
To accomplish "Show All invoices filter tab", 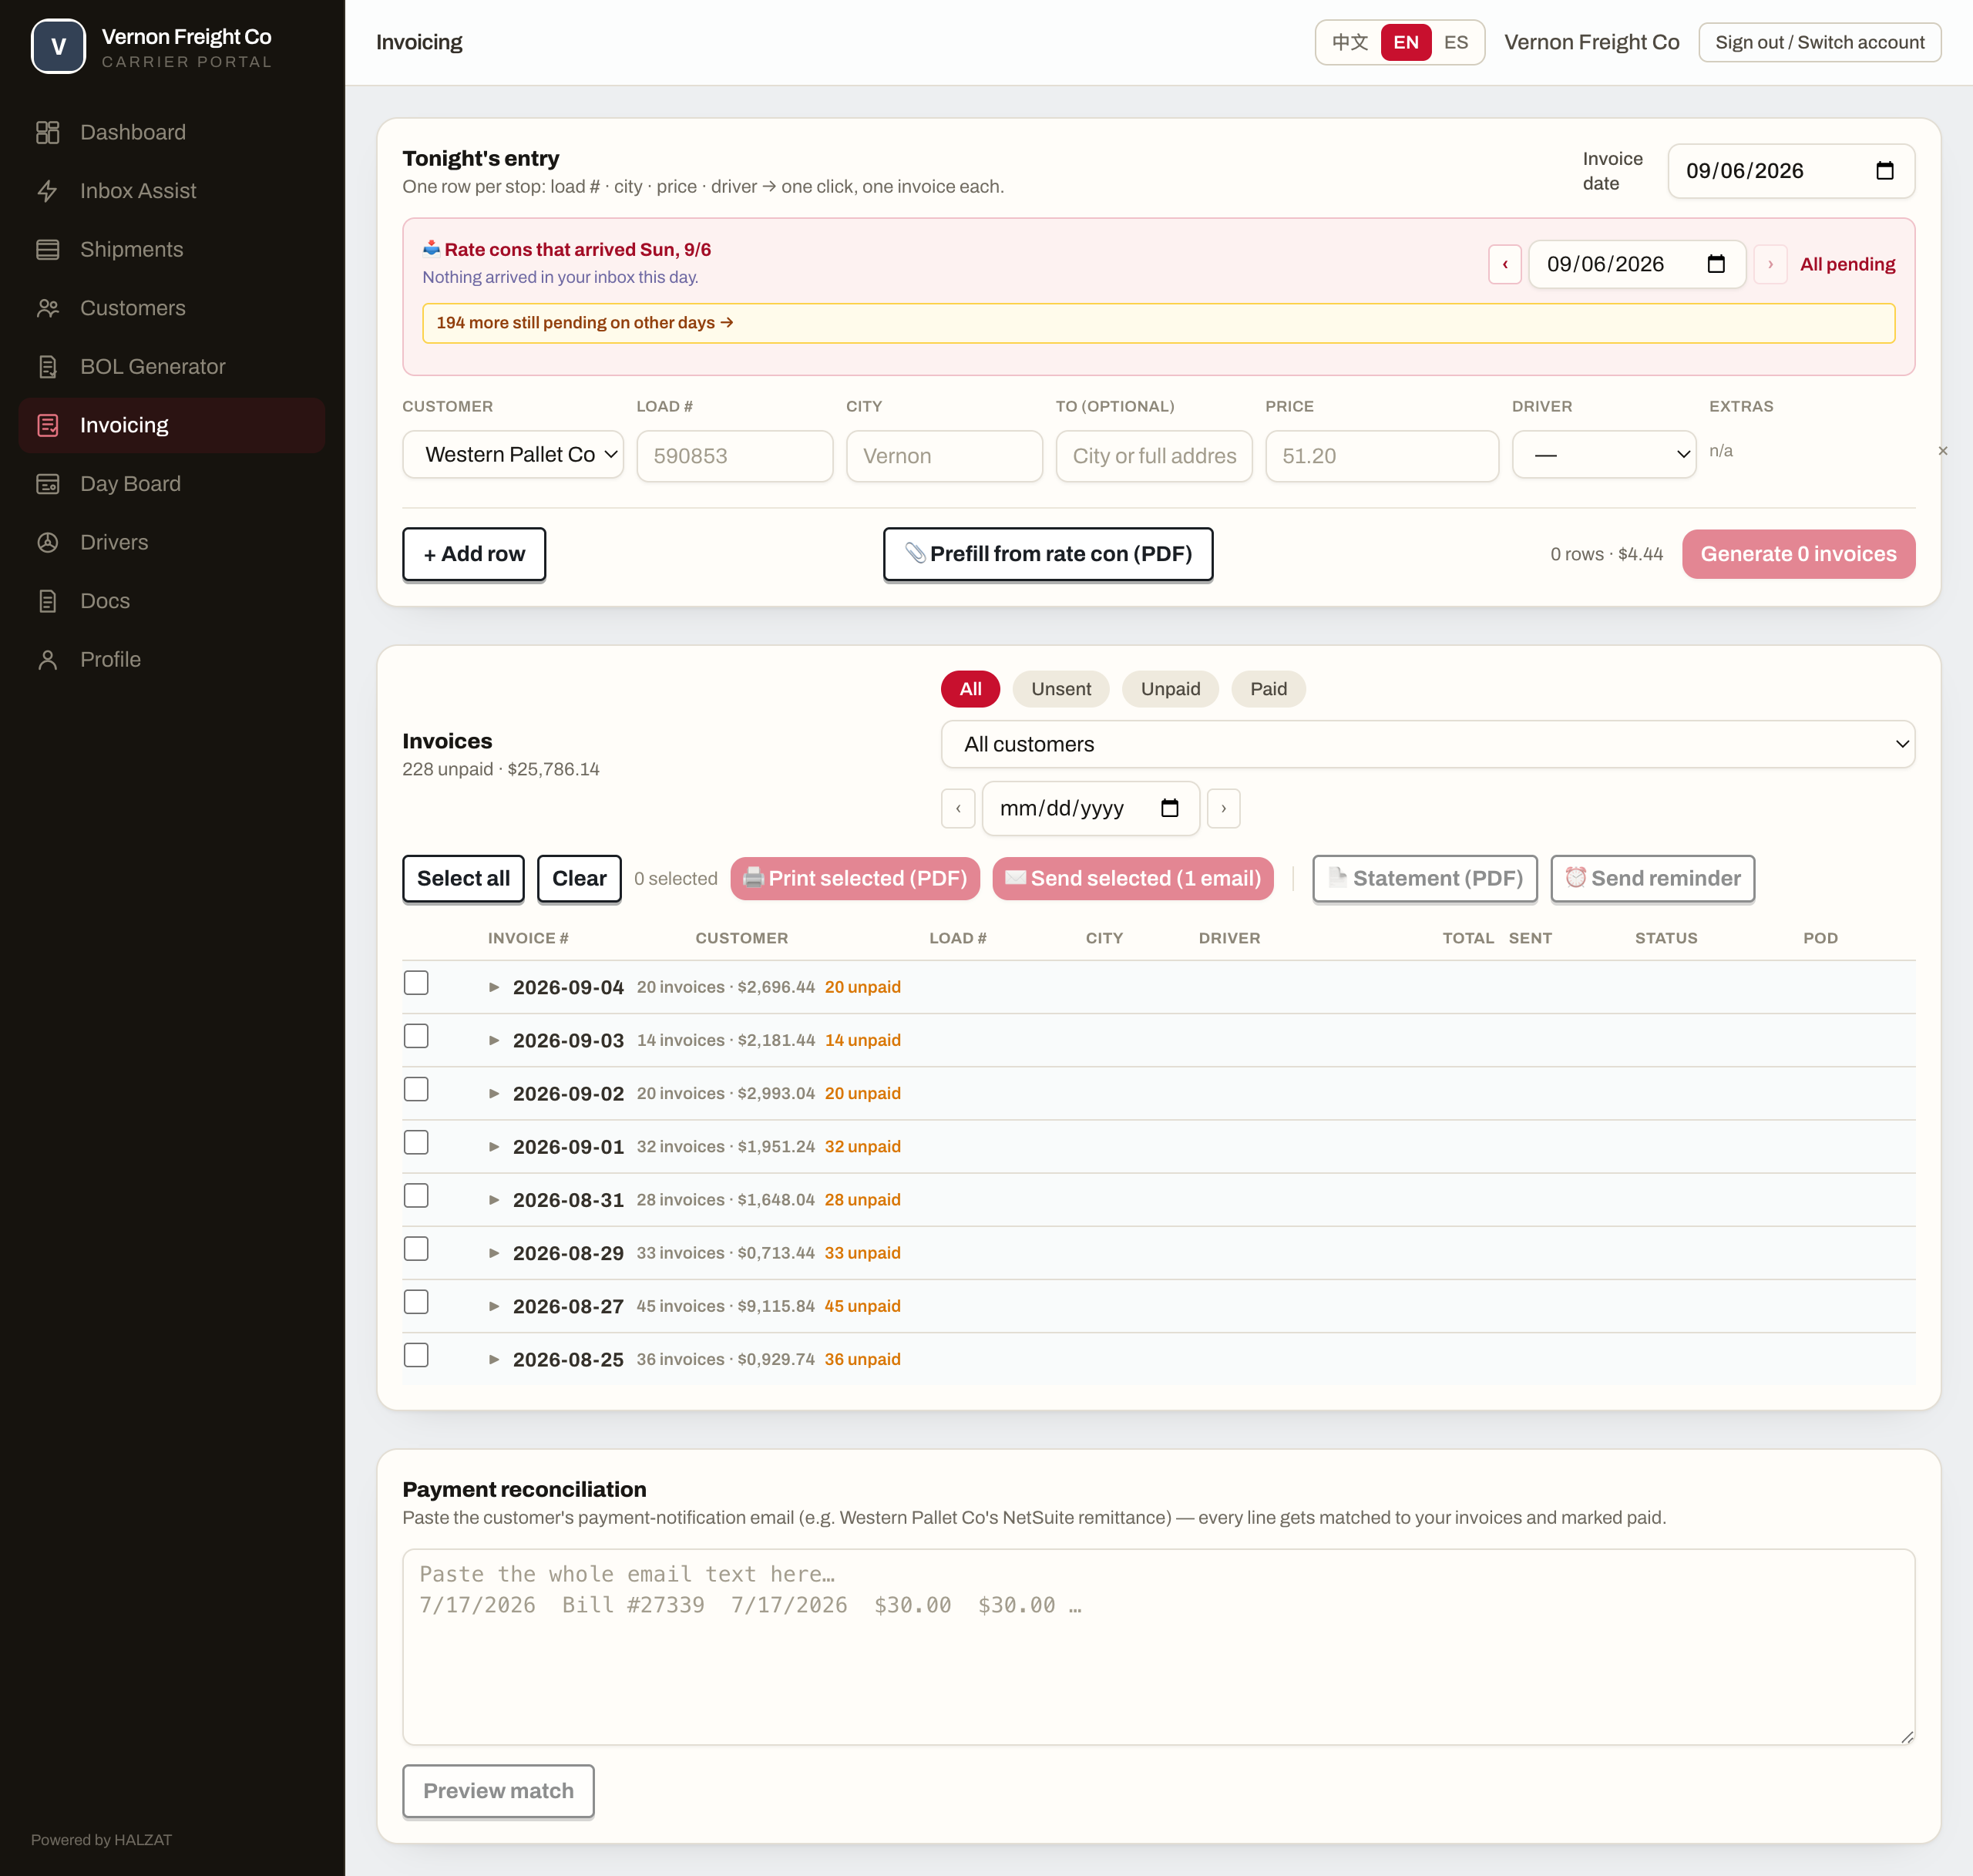I will pos(970,689).
